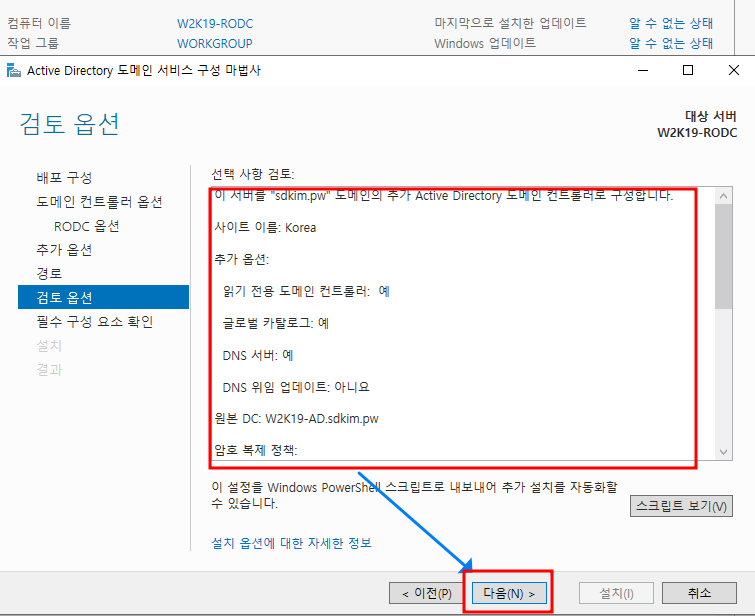Select 필수 구성 요소 확인 step
This screenshot has height=616, width=755.
[x=95, y=321]
